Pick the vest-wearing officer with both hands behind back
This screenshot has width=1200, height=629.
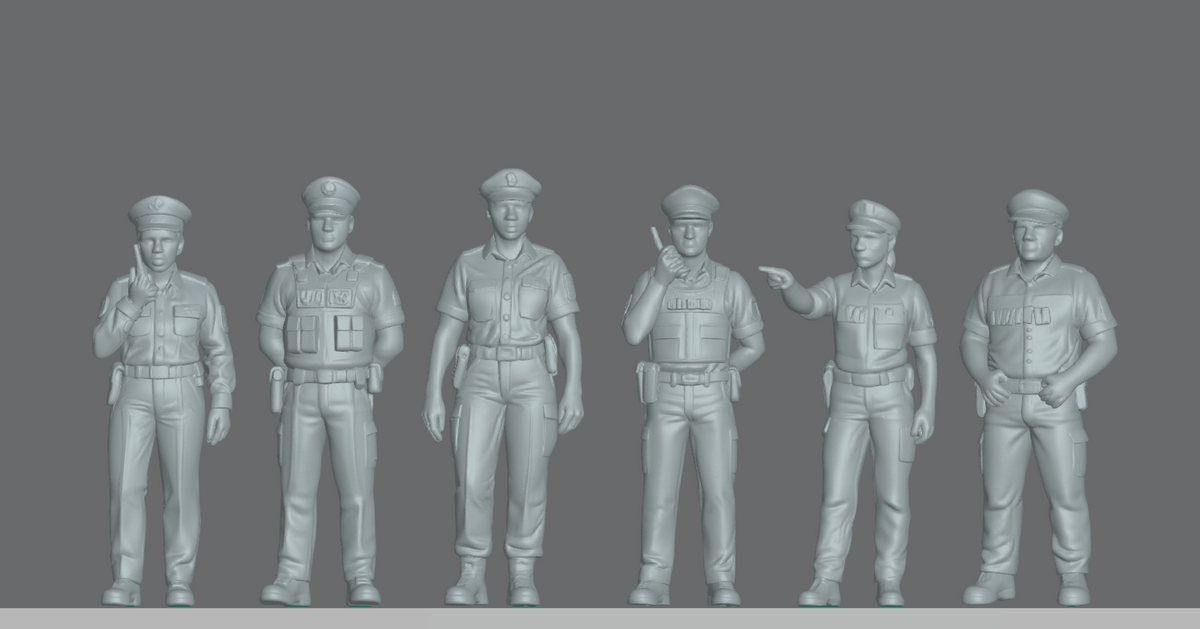pyautogui.click(x=329, y=391)
